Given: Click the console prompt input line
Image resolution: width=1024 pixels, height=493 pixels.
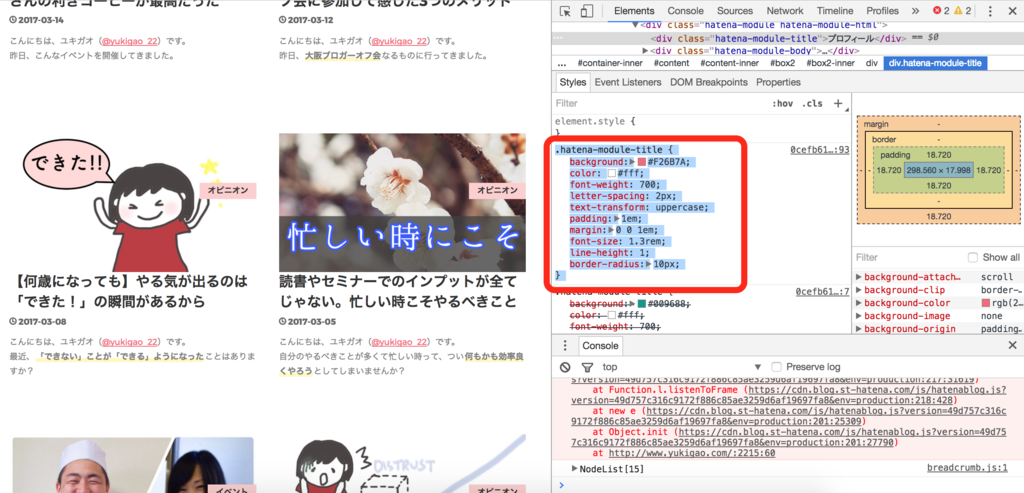Looking at the screenshot, I should 790,485.
